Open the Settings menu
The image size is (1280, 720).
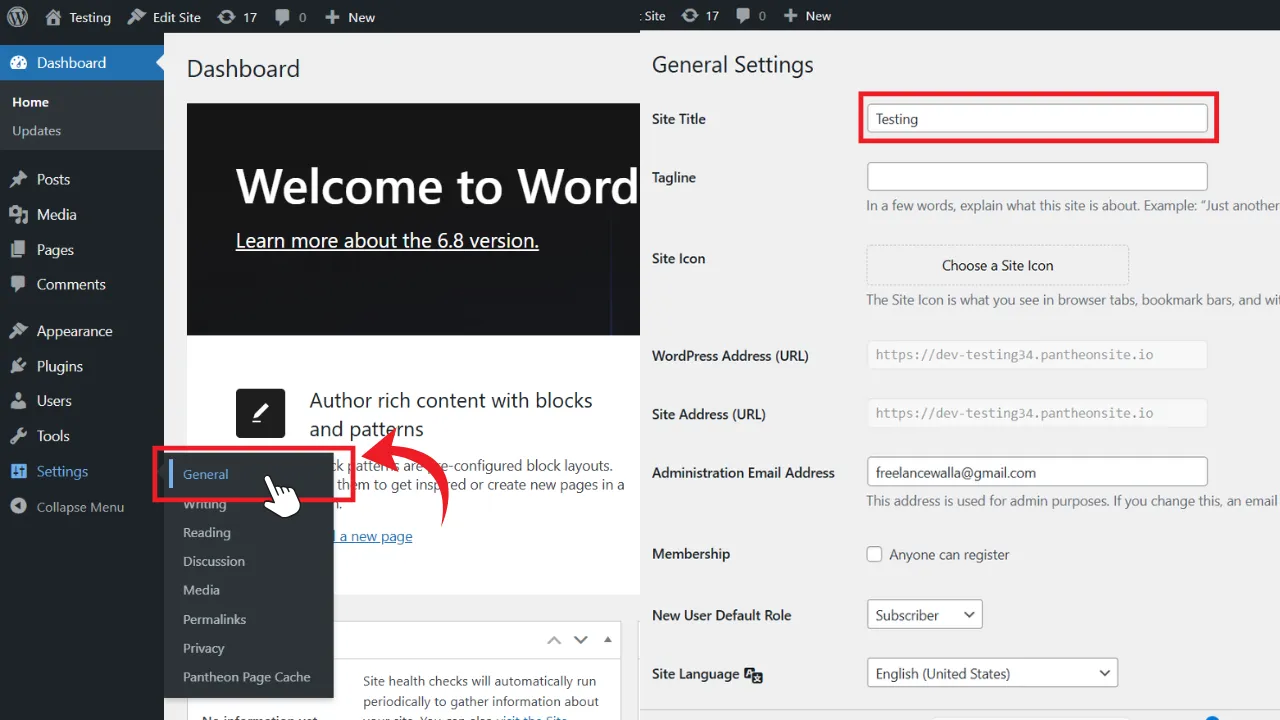pyautogui.click(x=62, y=471)
